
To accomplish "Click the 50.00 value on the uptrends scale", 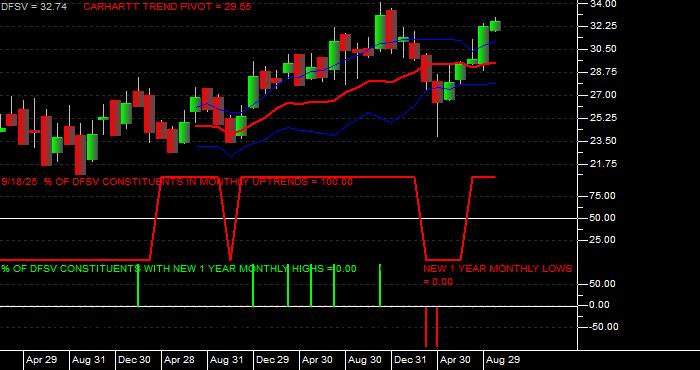I will (603, 218).
